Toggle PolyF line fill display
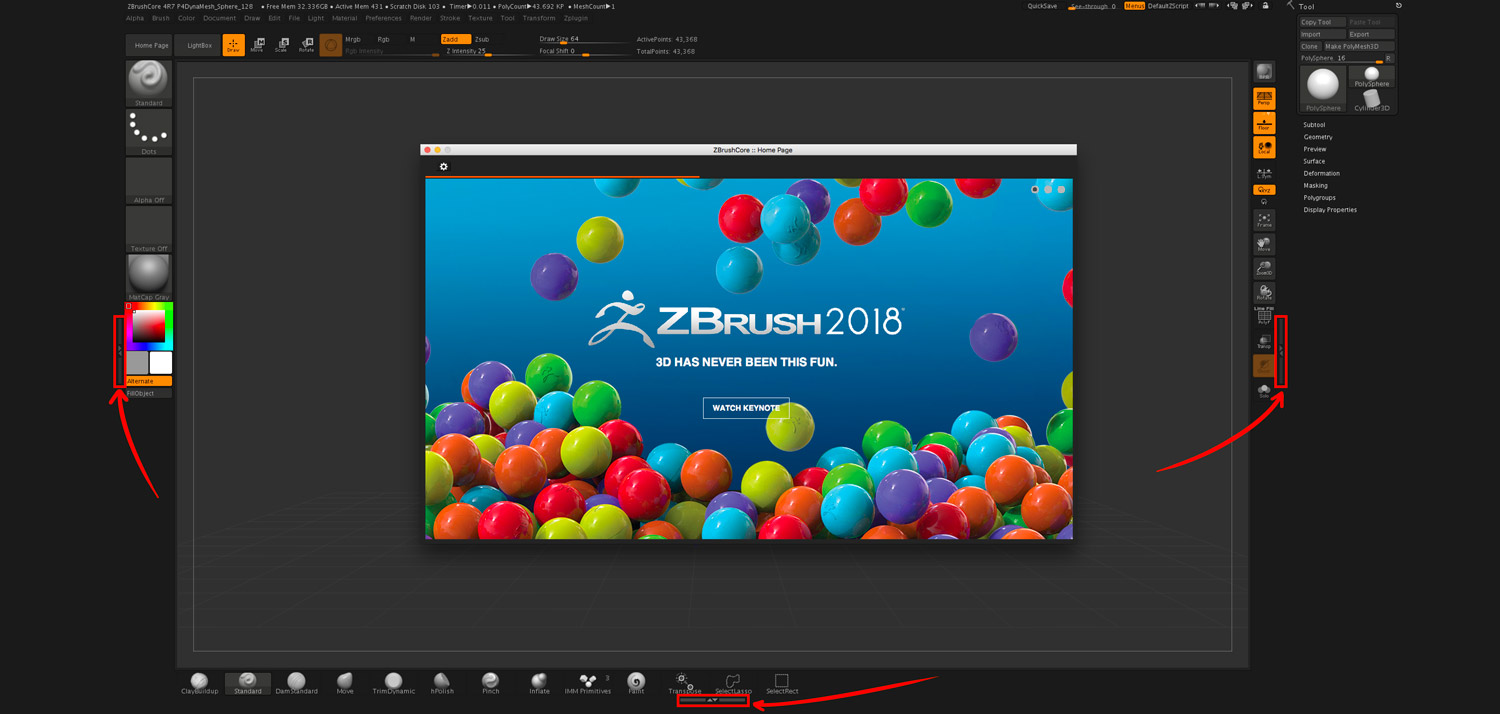The height and width of the screenshot is (714, 1500). [1264, 317]
